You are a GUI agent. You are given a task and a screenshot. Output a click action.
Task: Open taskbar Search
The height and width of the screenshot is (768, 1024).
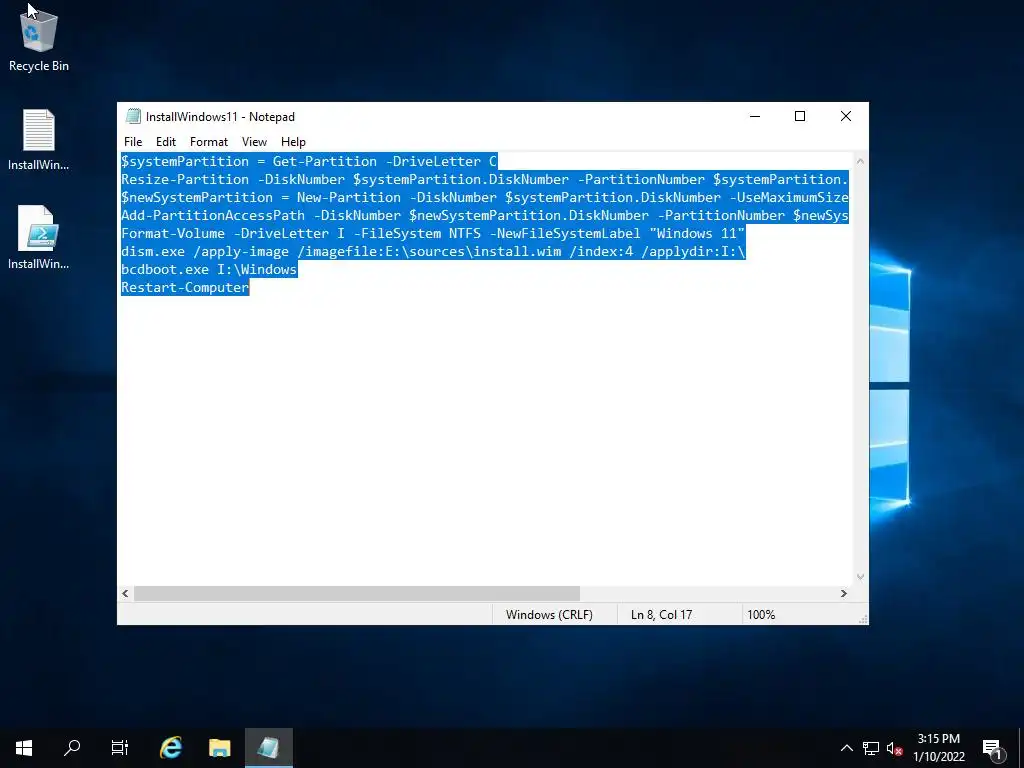72,748
